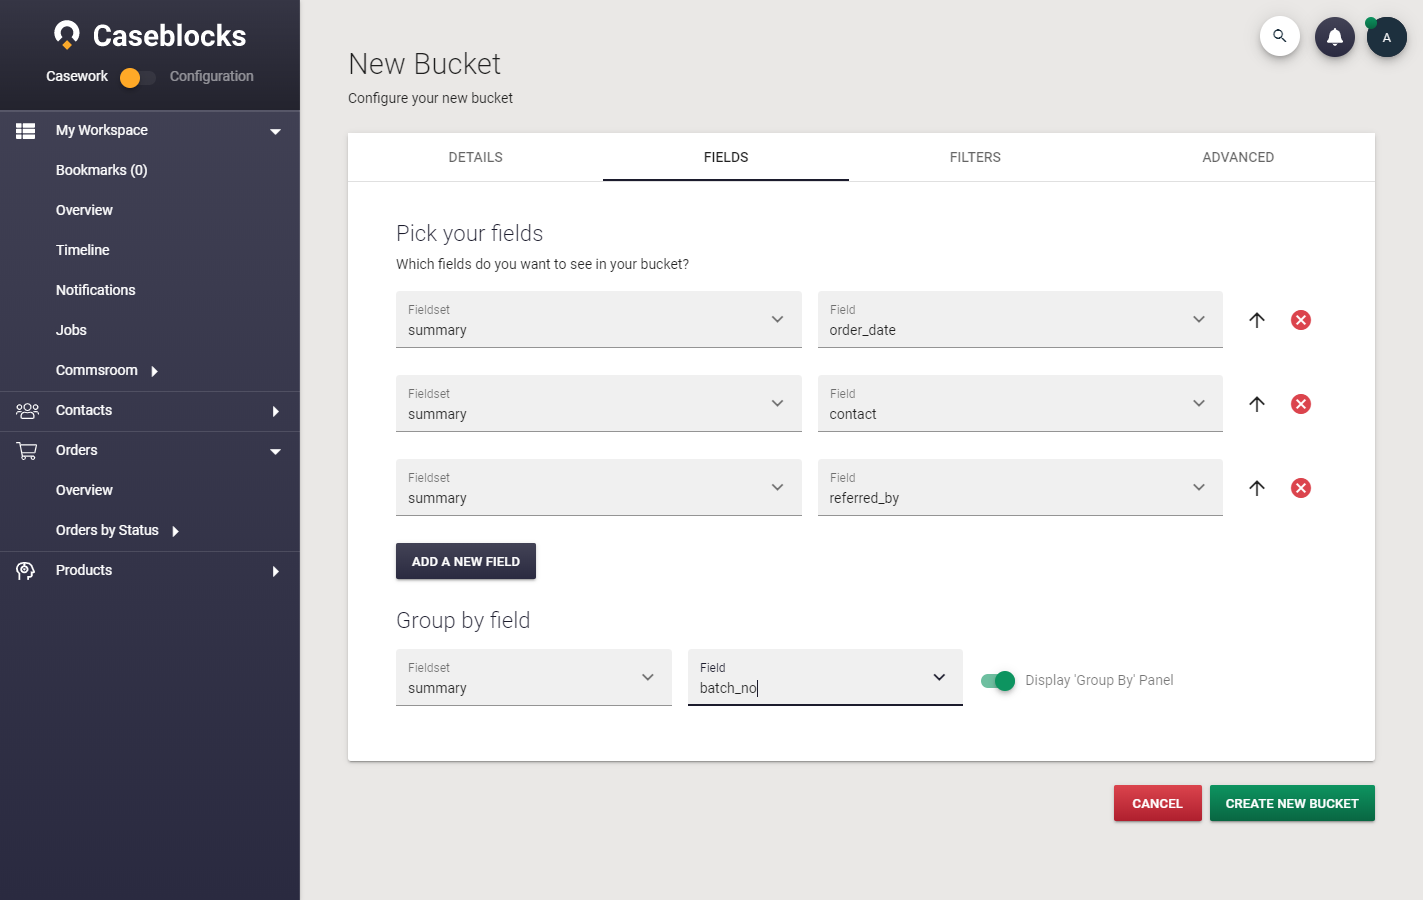Viewport: 1423px width, 900px height.
Task: Click Add A New Field button
Action: coord(466,561)
